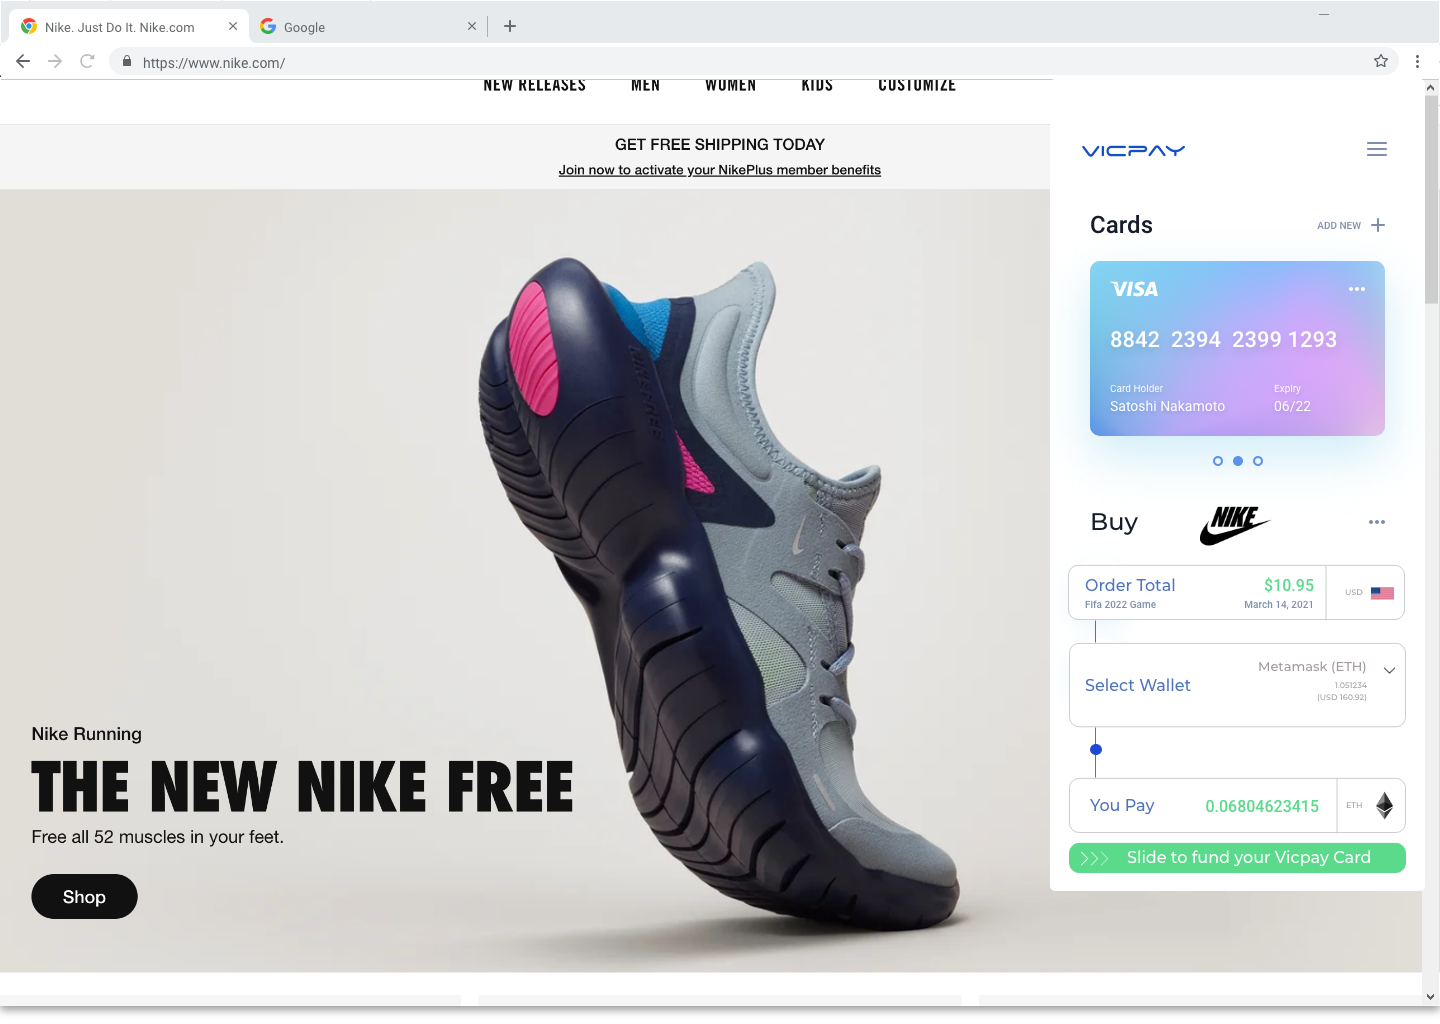Select the middle card carousel dot
Viewport: 1440px width, 1024px height.
point(1238,461)
